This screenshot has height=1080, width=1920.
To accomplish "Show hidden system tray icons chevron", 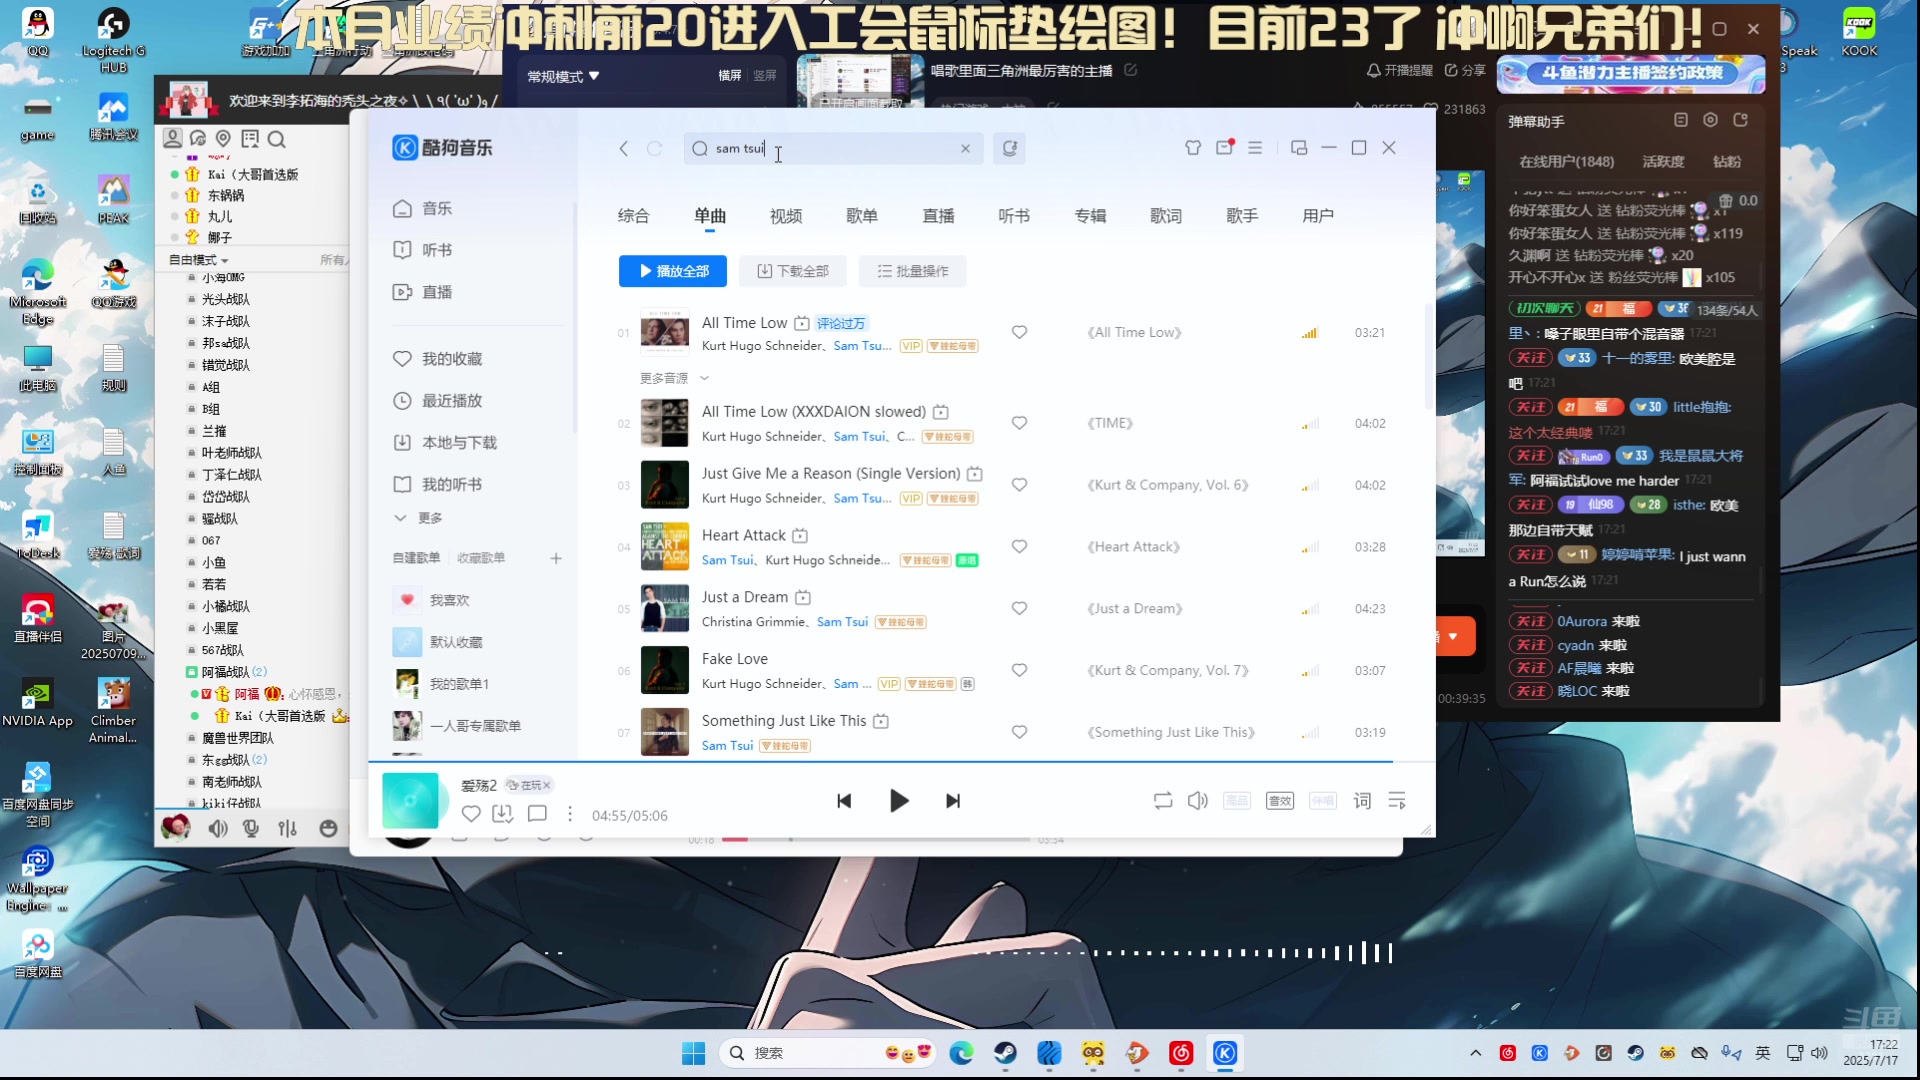I will pos(1476,1053).
